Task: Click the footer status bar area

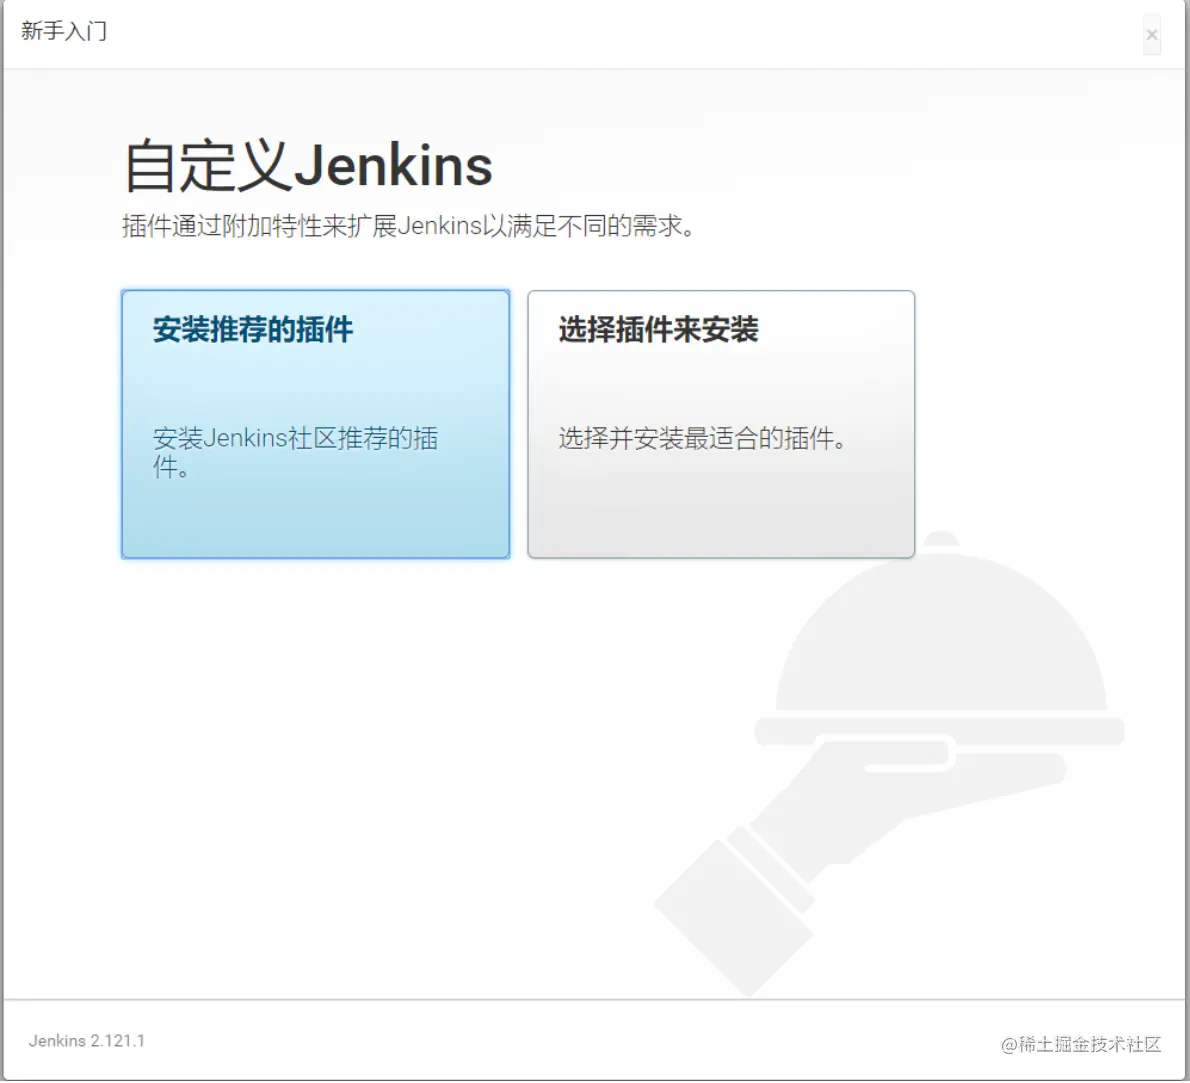Action: (x=595, y=1040)
